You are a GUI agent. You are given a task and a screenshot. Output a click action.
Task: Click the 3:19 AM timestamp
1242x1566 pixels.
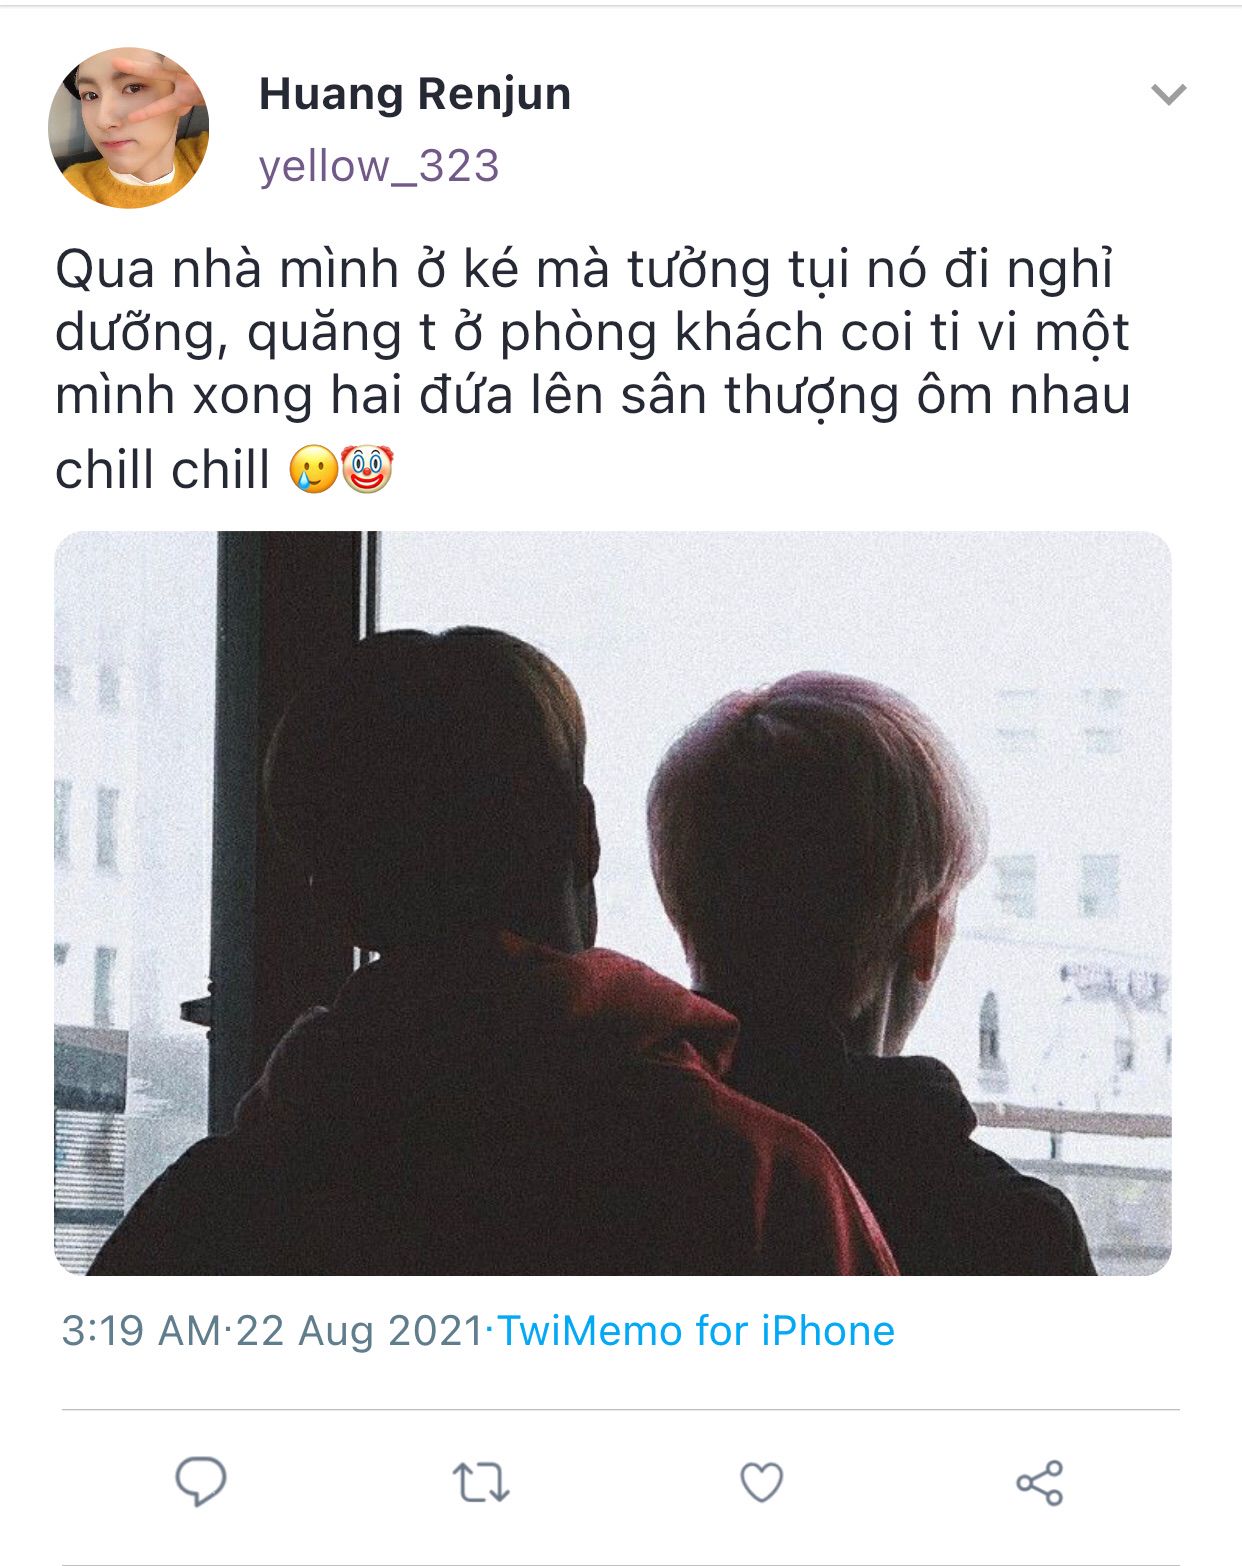coord(140,1331)
